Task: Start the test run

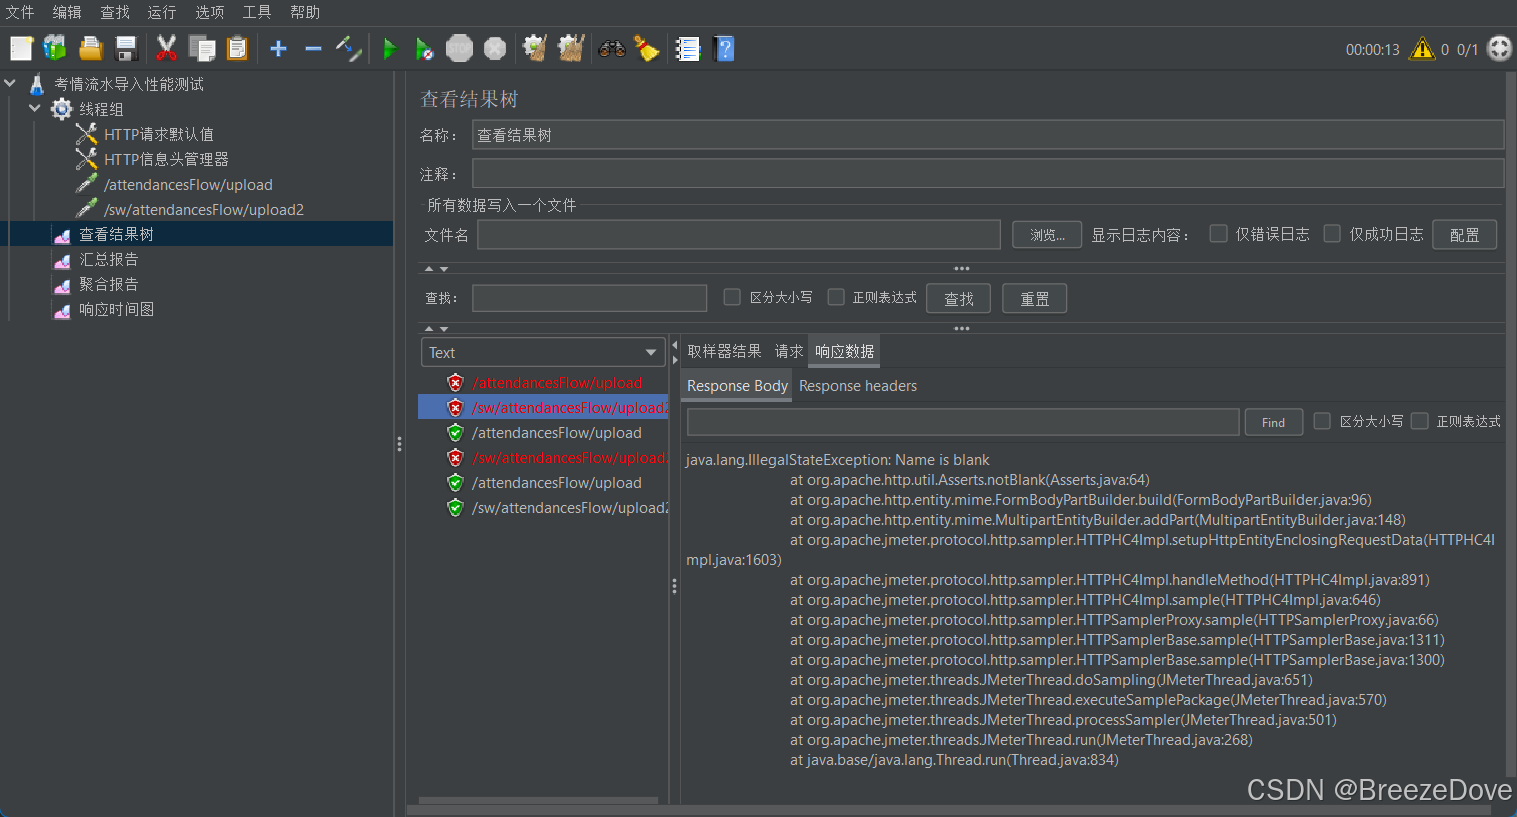Action: 390,48
